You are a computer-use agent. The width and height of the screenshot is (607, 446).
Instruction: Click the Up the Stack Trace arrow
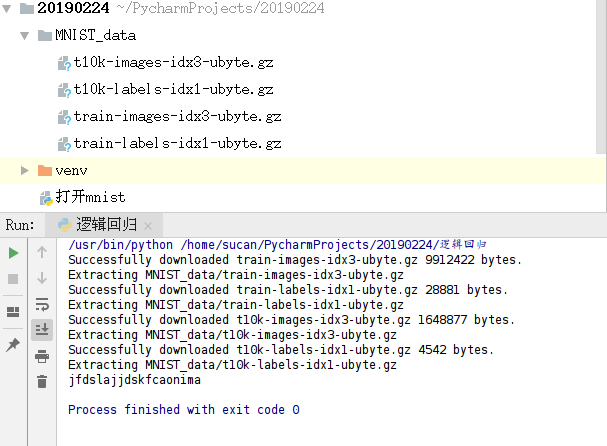(x=42, y=252)
